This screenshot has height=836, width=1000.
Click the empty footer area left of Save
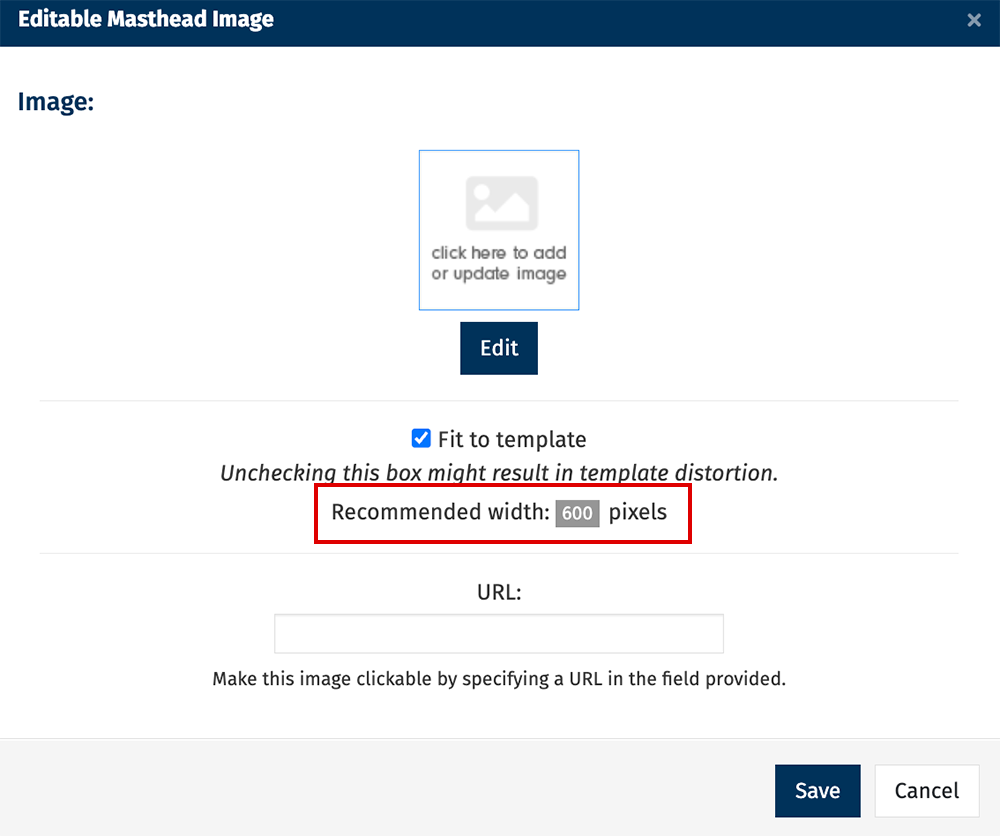tap(380, 790)
